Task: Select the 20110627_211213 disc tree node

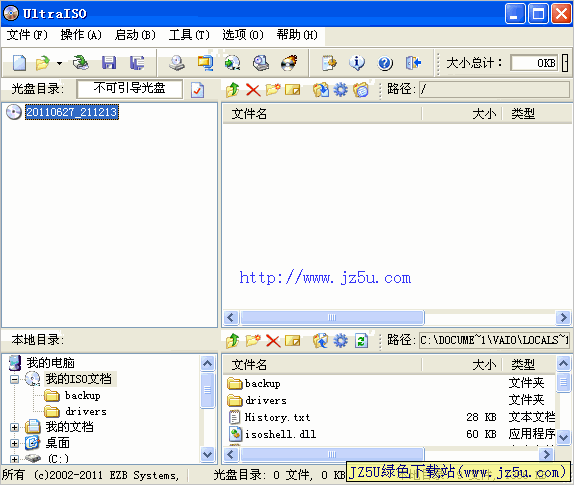Action: coord(72,112)
